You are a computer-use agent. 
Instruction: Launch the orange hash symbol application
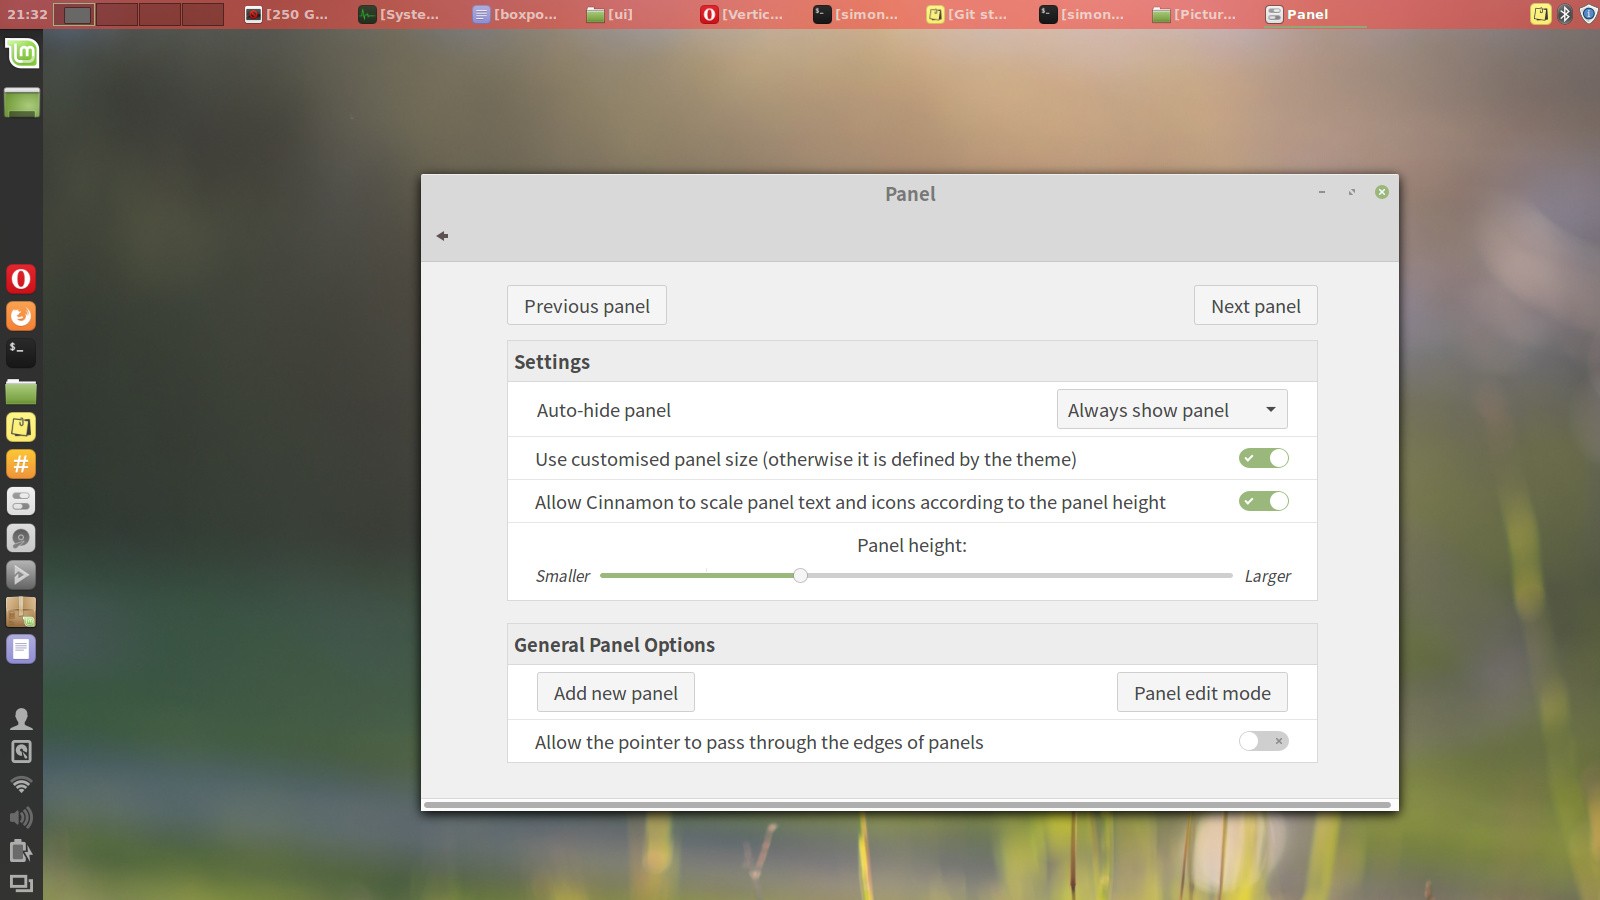[x=21, y=464]
